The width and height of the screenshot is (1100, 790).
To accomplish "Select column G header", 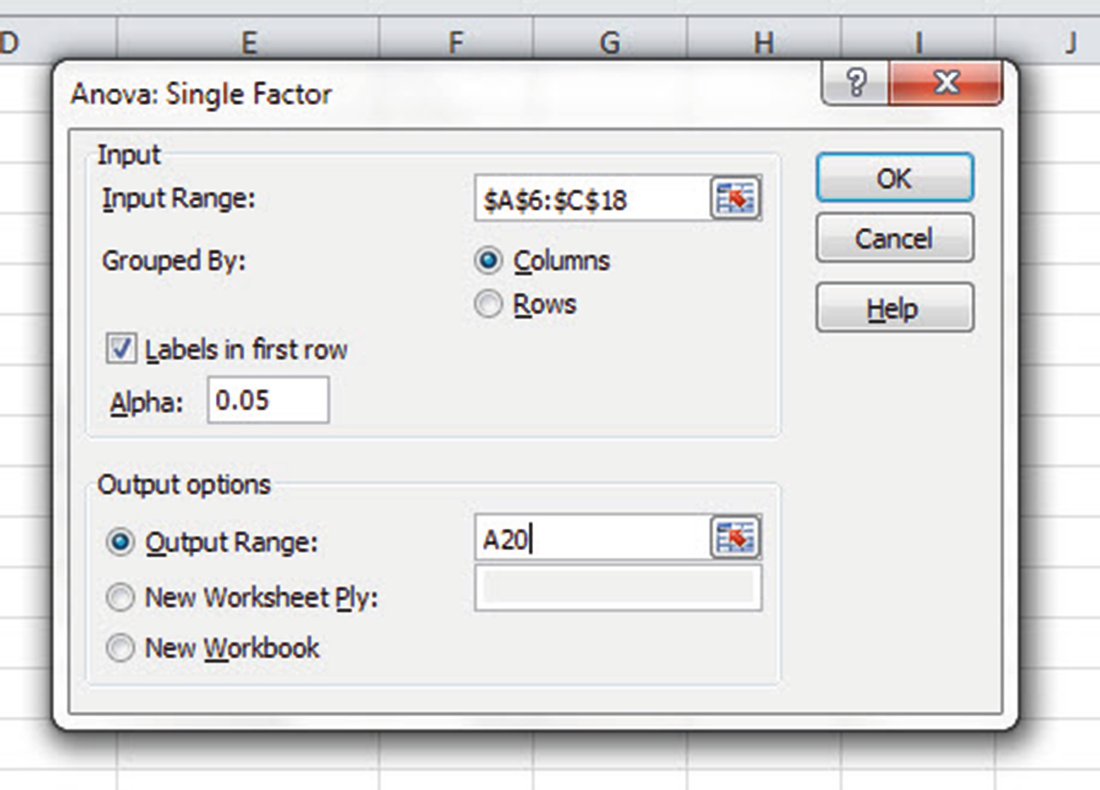I will pyautogui.click(x=610, y=42).
